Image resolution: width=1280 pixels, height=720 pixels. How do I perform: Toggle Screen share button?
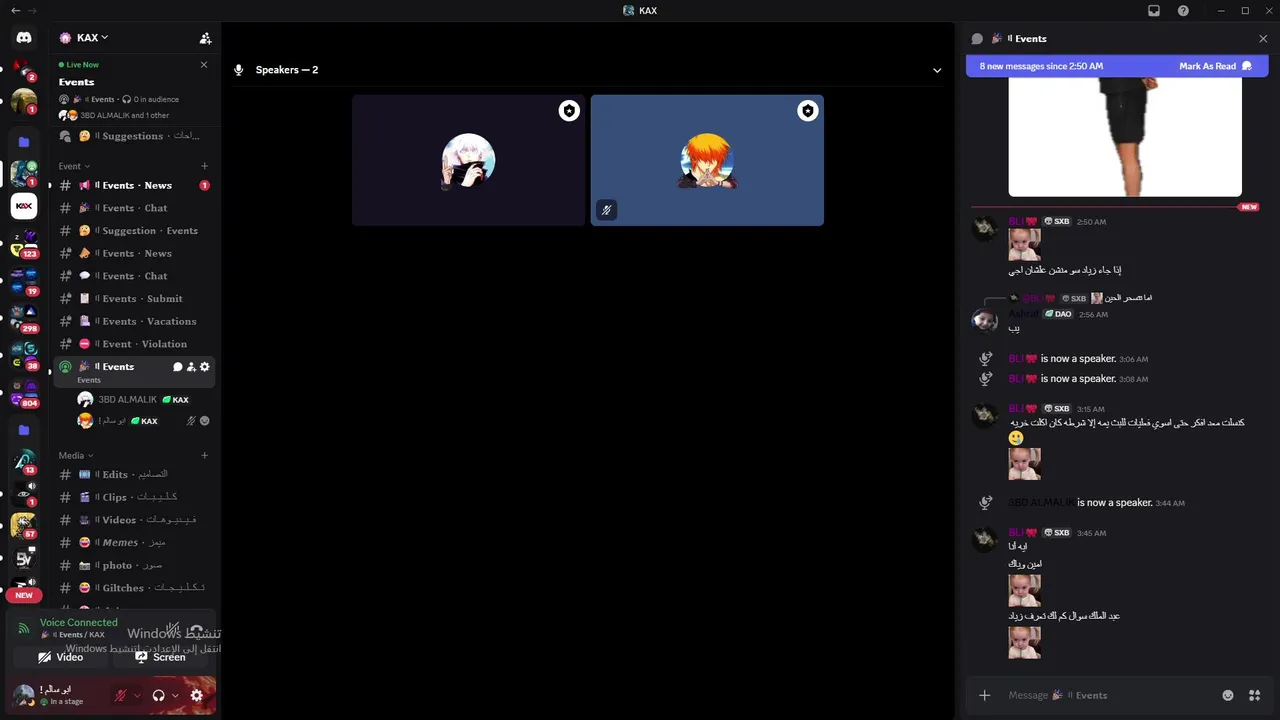162,657
